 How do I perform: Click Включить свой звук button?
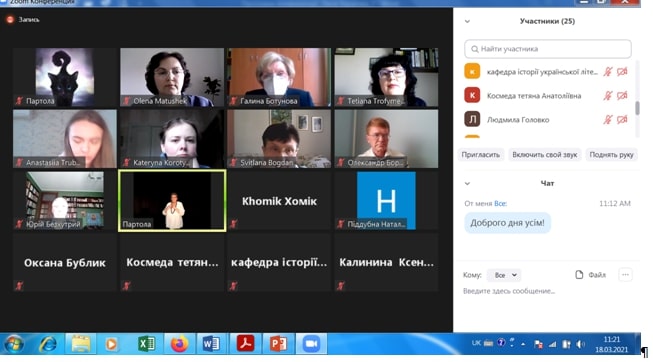click(545, 155)
